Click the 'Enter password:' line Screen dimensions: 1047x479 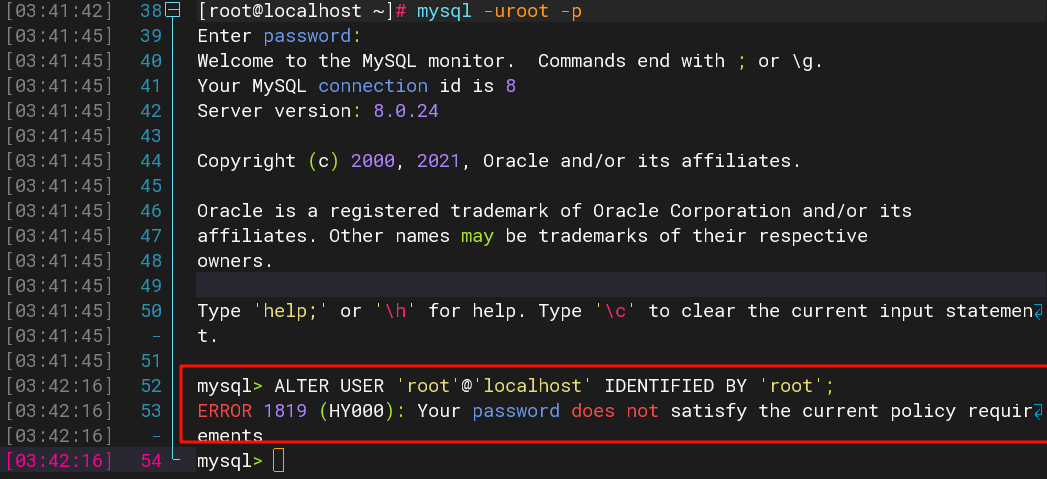coord(279,36)
